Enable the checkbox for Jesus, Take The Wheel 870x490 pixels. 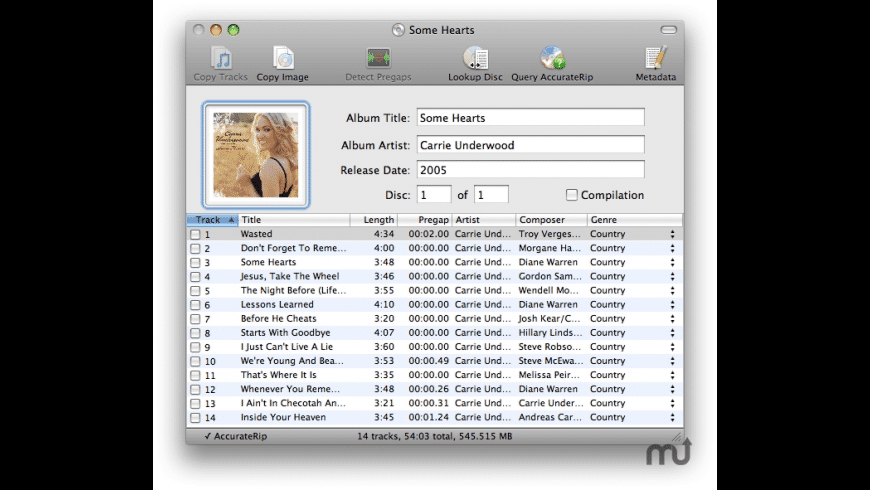pyautogui.click(x=195, y=276)
